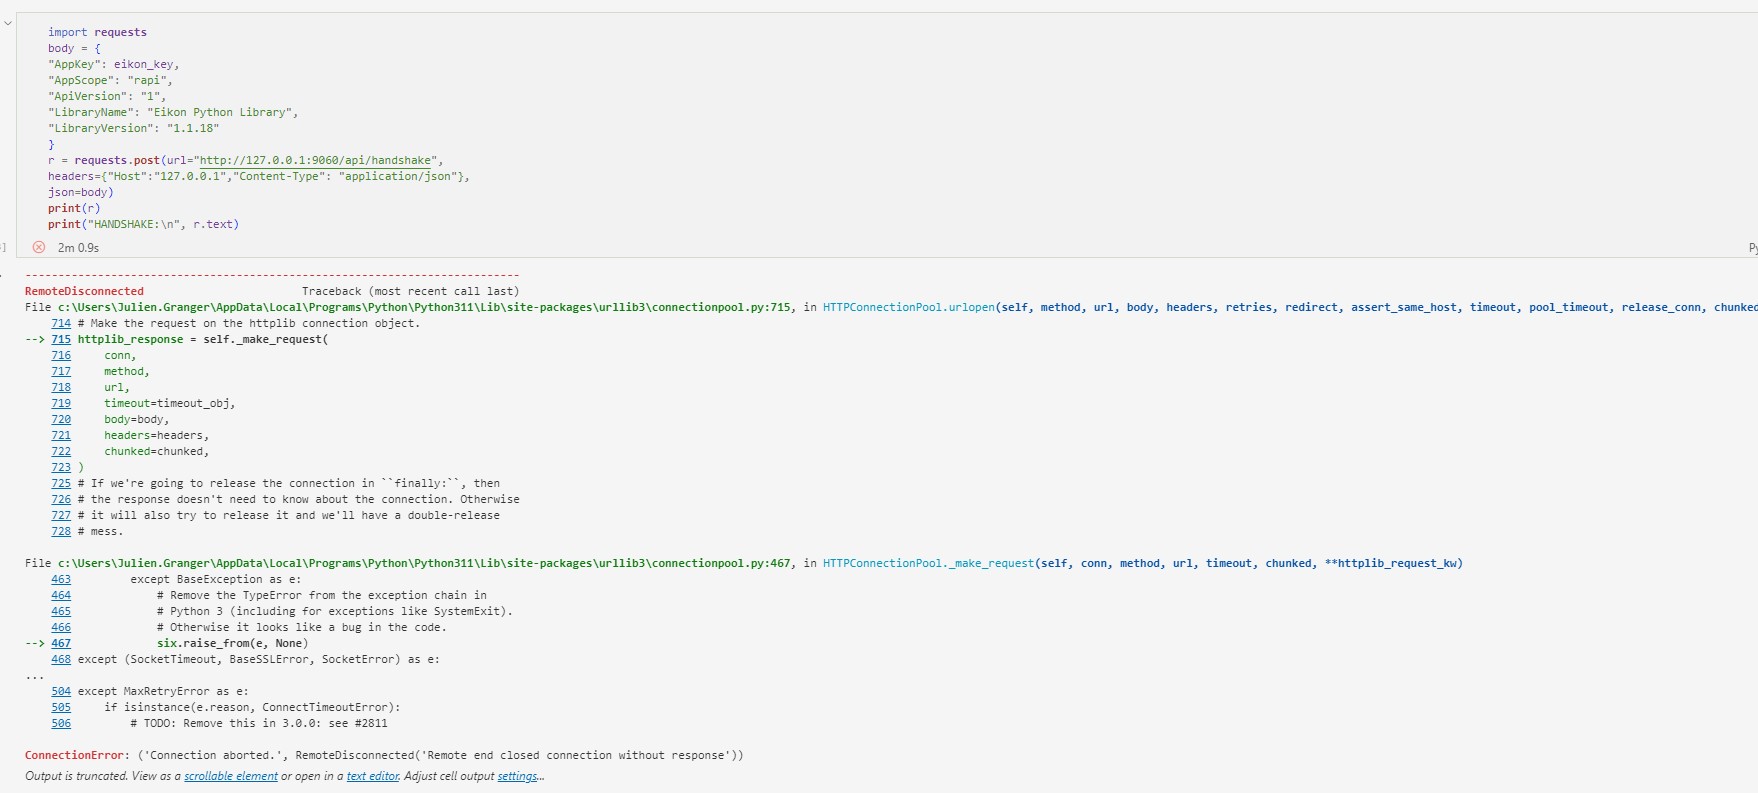
Task: Open connectionpool.py:467 file path link
Action: point(425,563)
